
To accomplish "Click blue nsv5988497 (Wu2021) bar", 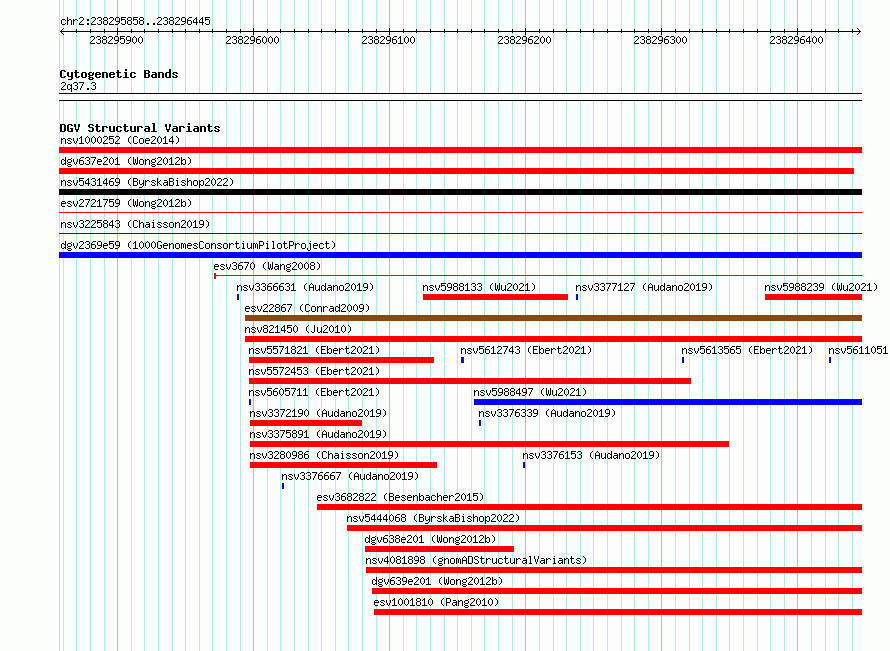I will (x=668, y=402).
